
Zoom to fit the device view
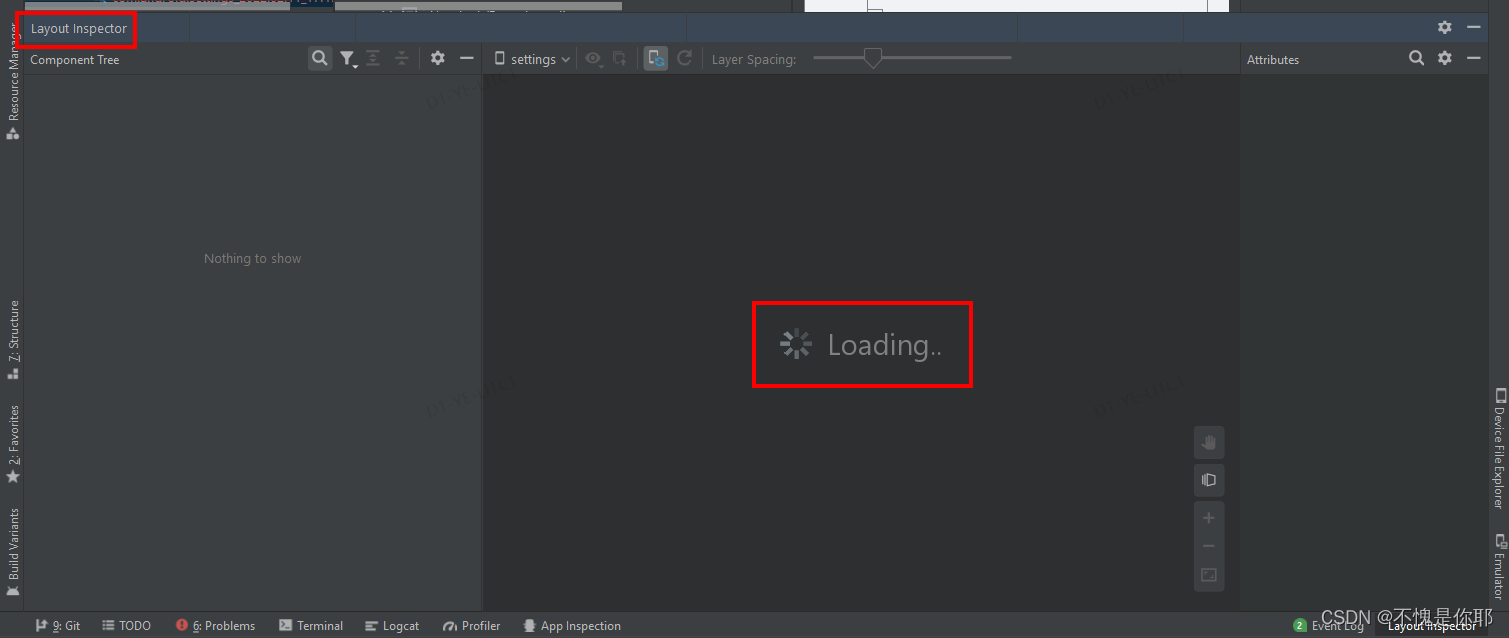pyautogui.click(x=1208, y=575)
